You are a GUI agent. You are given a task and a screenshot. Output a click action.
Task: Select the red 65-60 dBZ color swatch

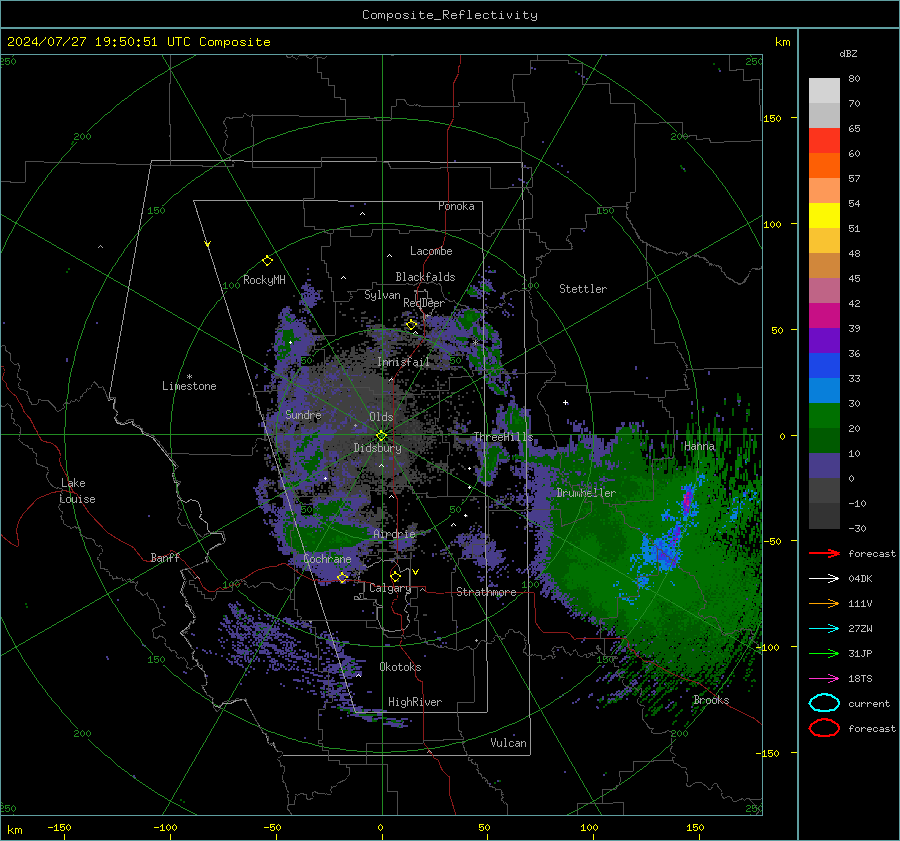pyautogui.click(x=824, y=140)
